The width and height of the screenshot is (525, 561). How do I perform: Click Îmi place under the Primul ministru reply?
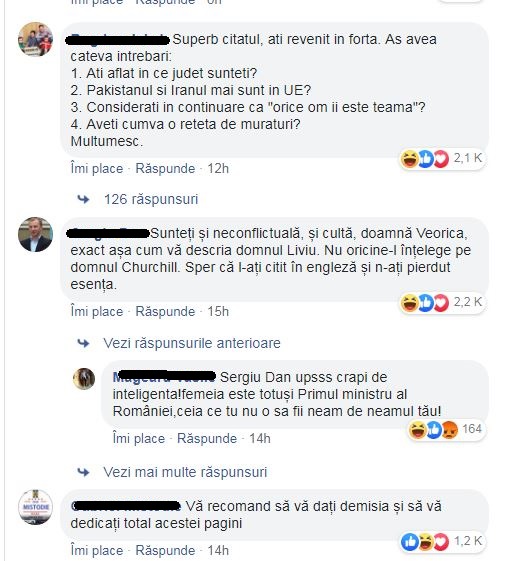(138, 439)
